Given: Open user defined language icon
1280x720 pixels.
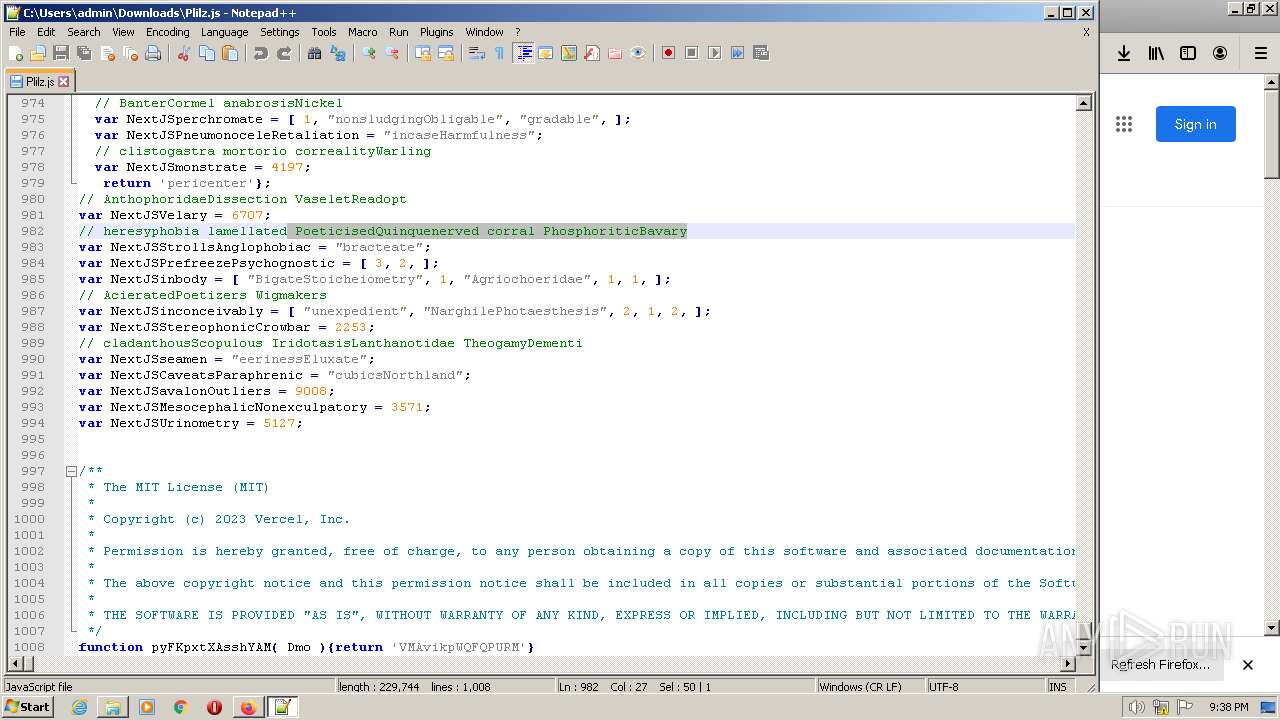Looking at the screenshot, I should pos(546,53).
